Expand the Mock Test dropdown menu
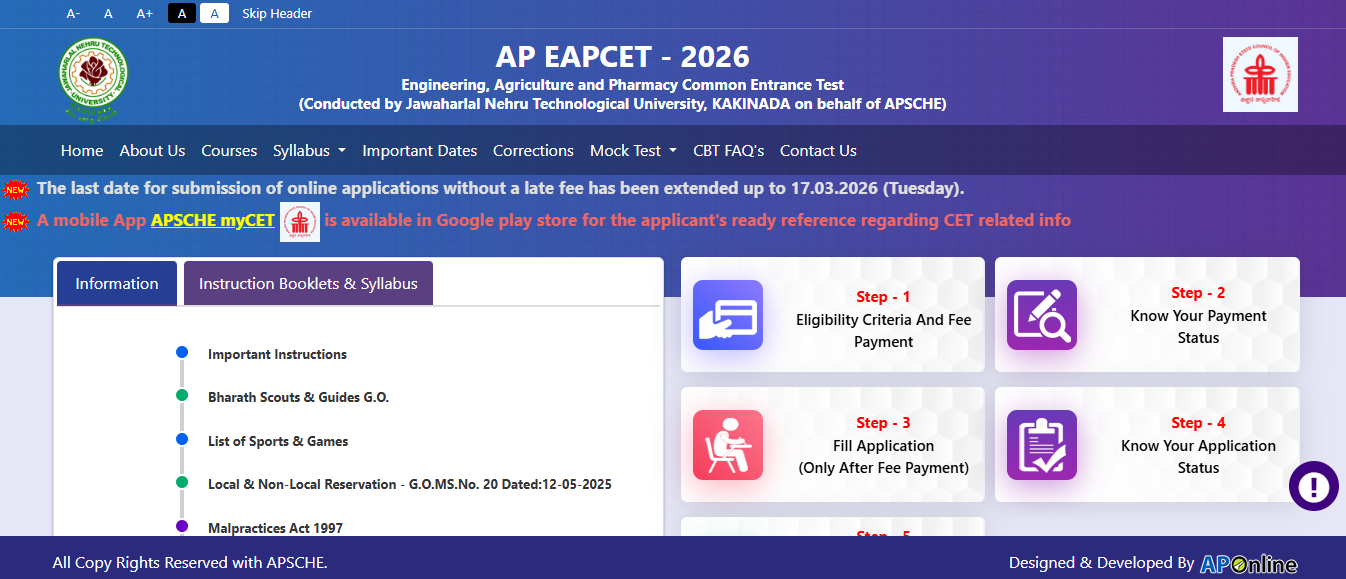Viewport: 1346px width, 579px height. [633, 151]
